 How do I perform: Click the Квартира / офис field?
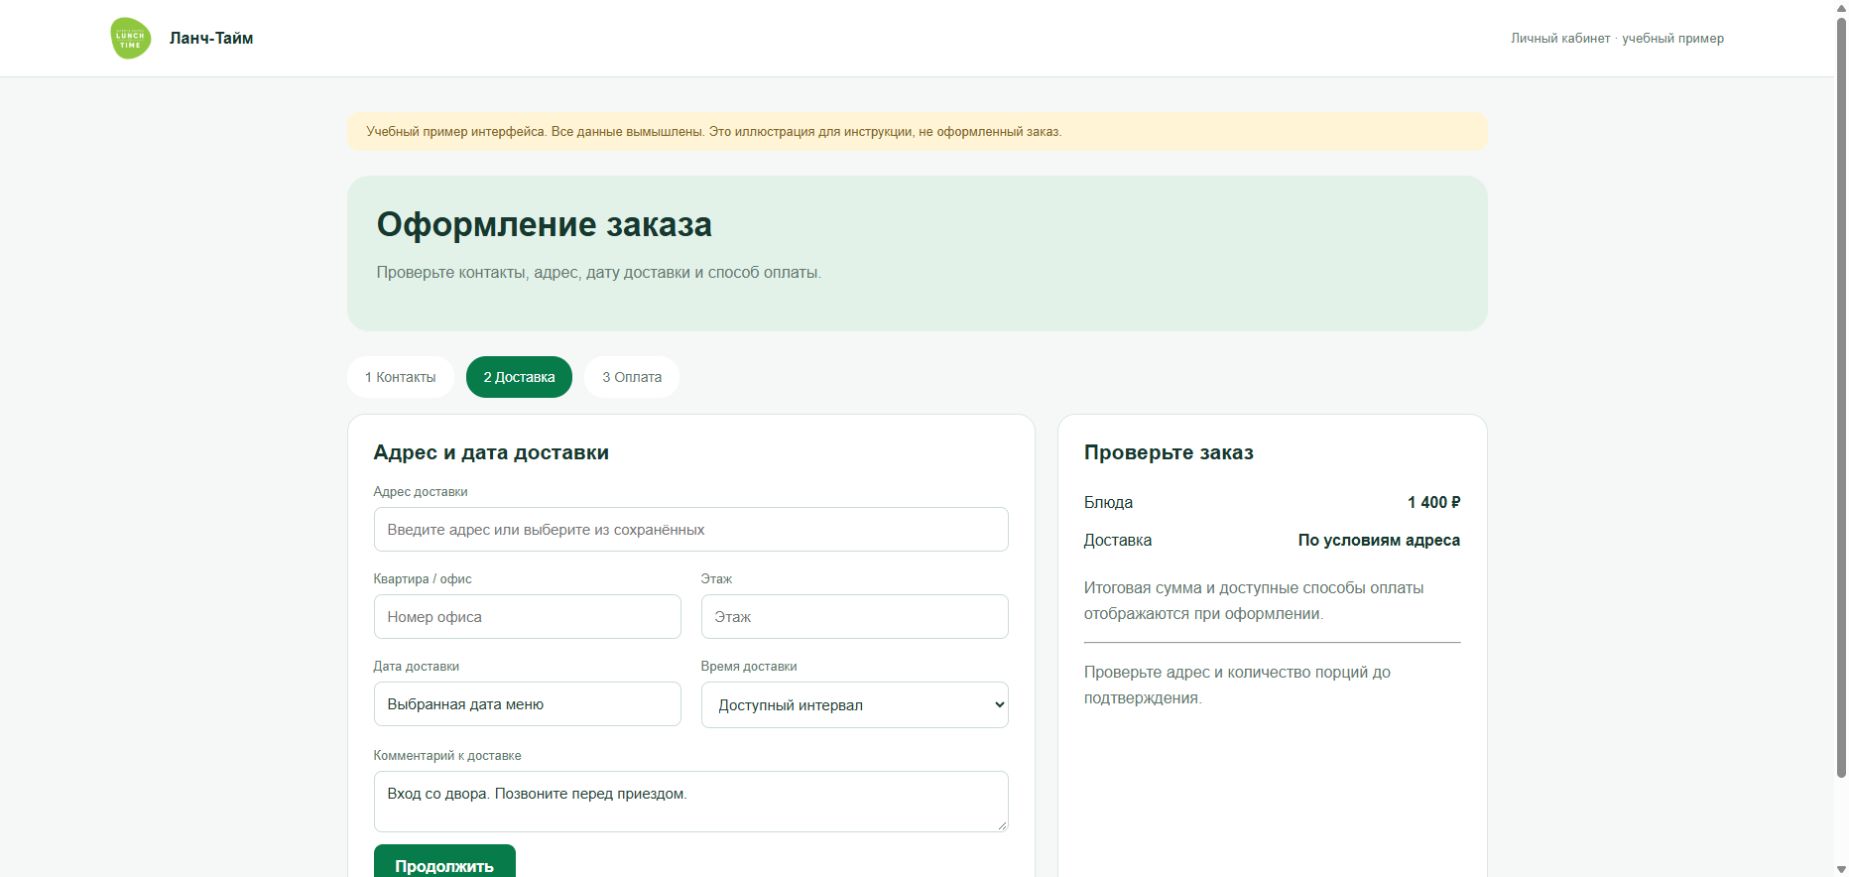[x=527, y=617]
